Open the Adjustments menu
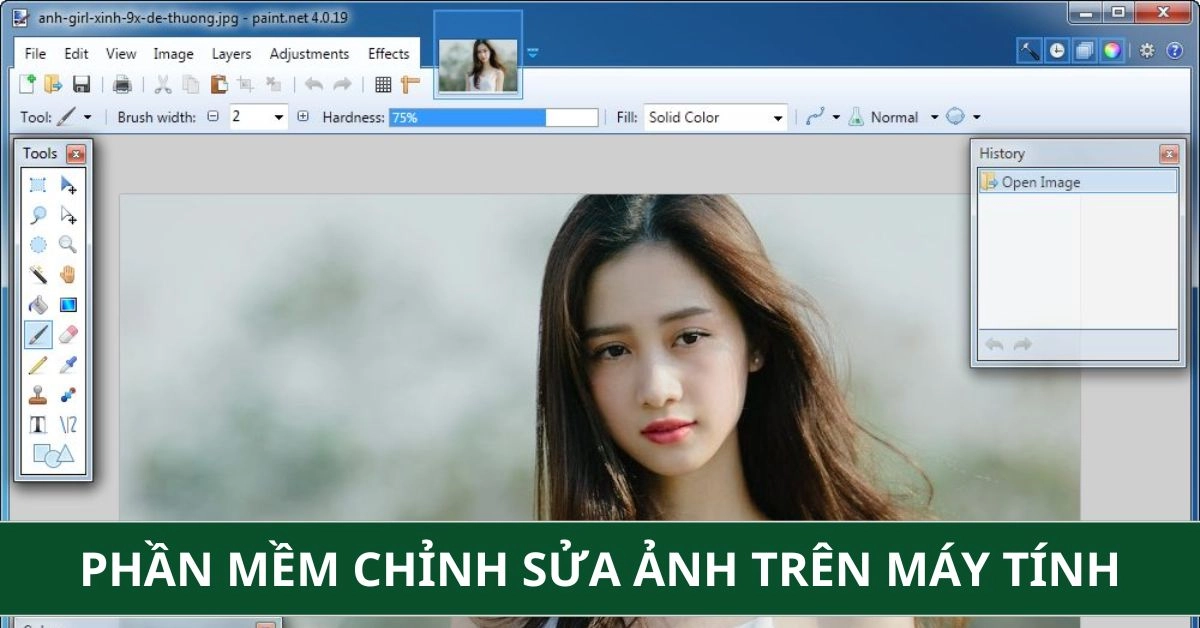Screen dimensions: 1200x628 [309, 54]
